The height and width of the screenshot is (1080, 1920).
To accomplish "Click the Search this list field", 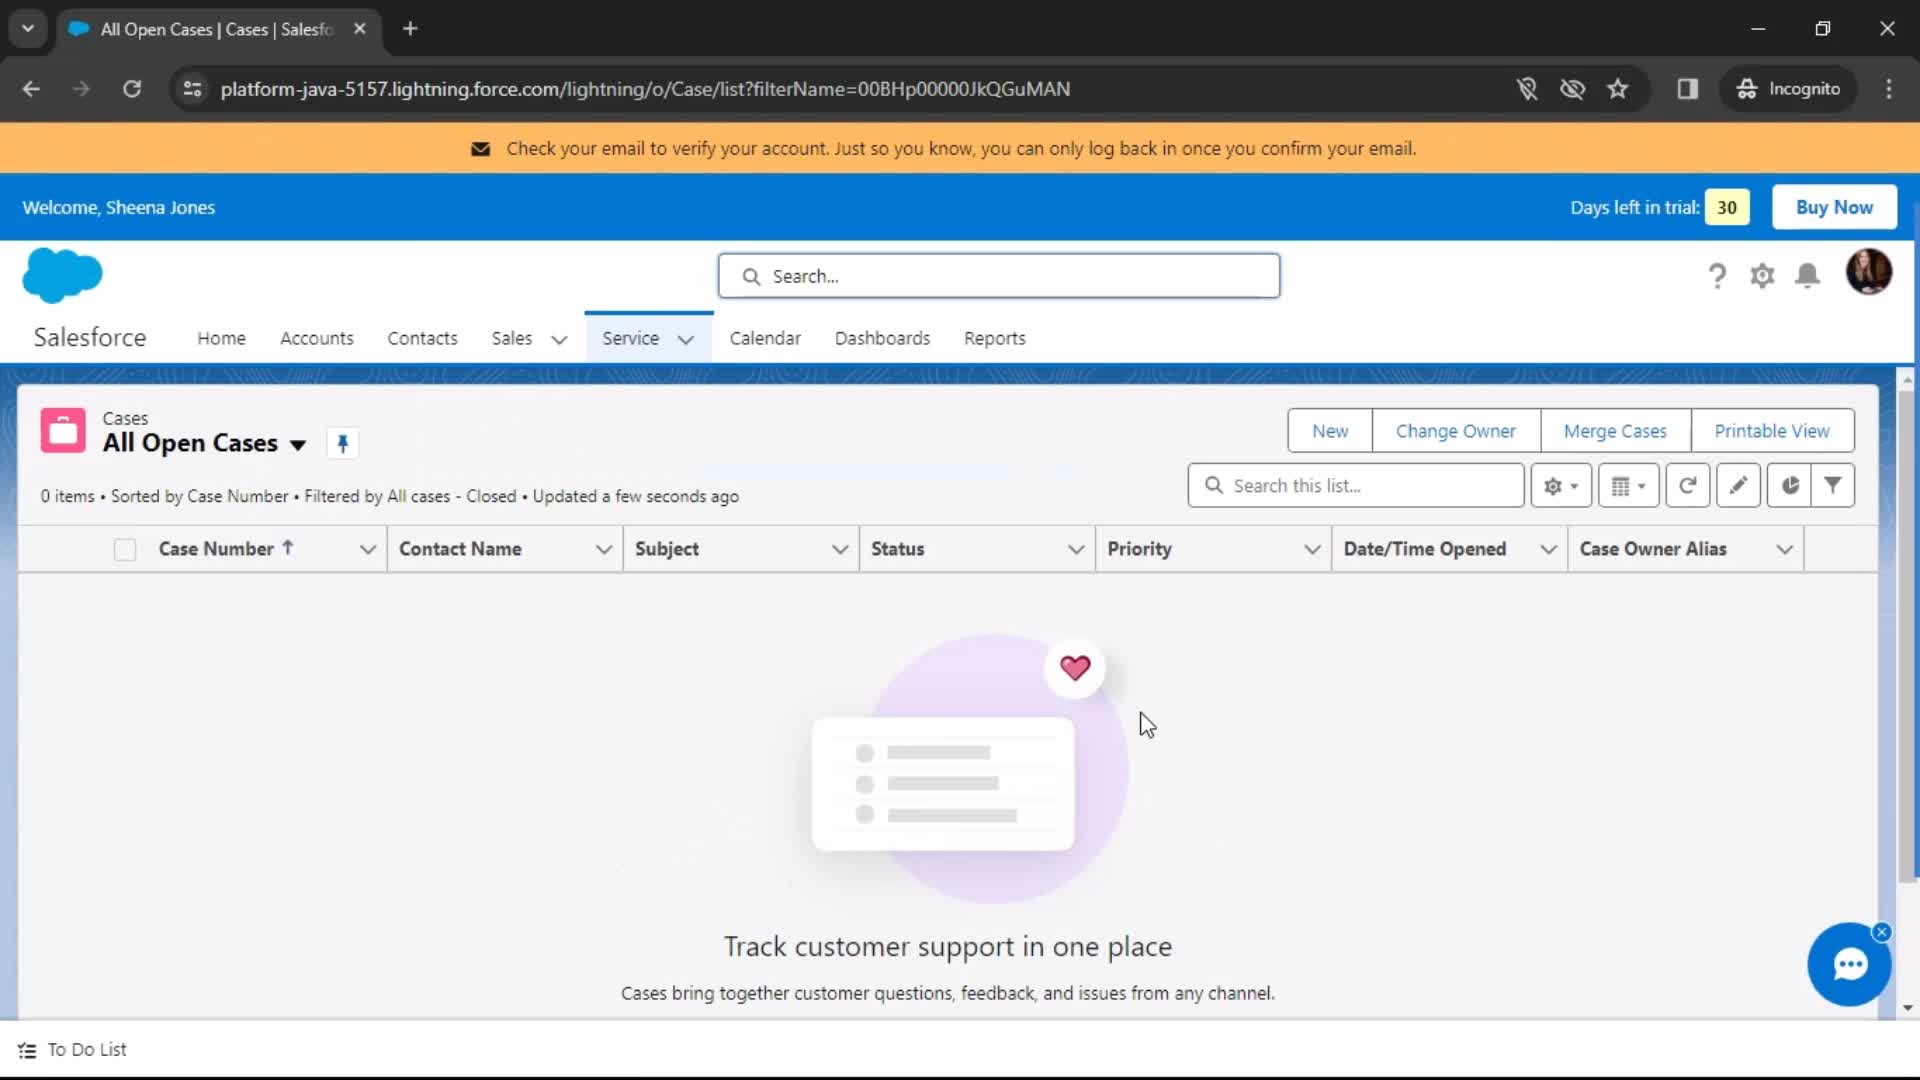I will point(1356,486).
